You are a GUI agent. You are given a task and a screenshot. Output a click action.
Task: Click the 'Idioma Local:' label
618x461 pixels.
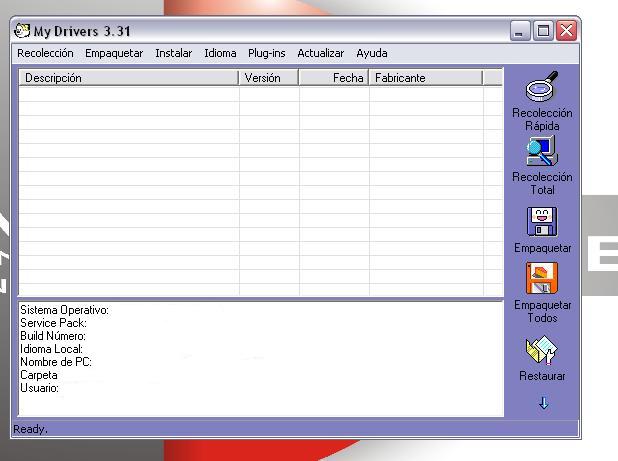pos(51,349)
